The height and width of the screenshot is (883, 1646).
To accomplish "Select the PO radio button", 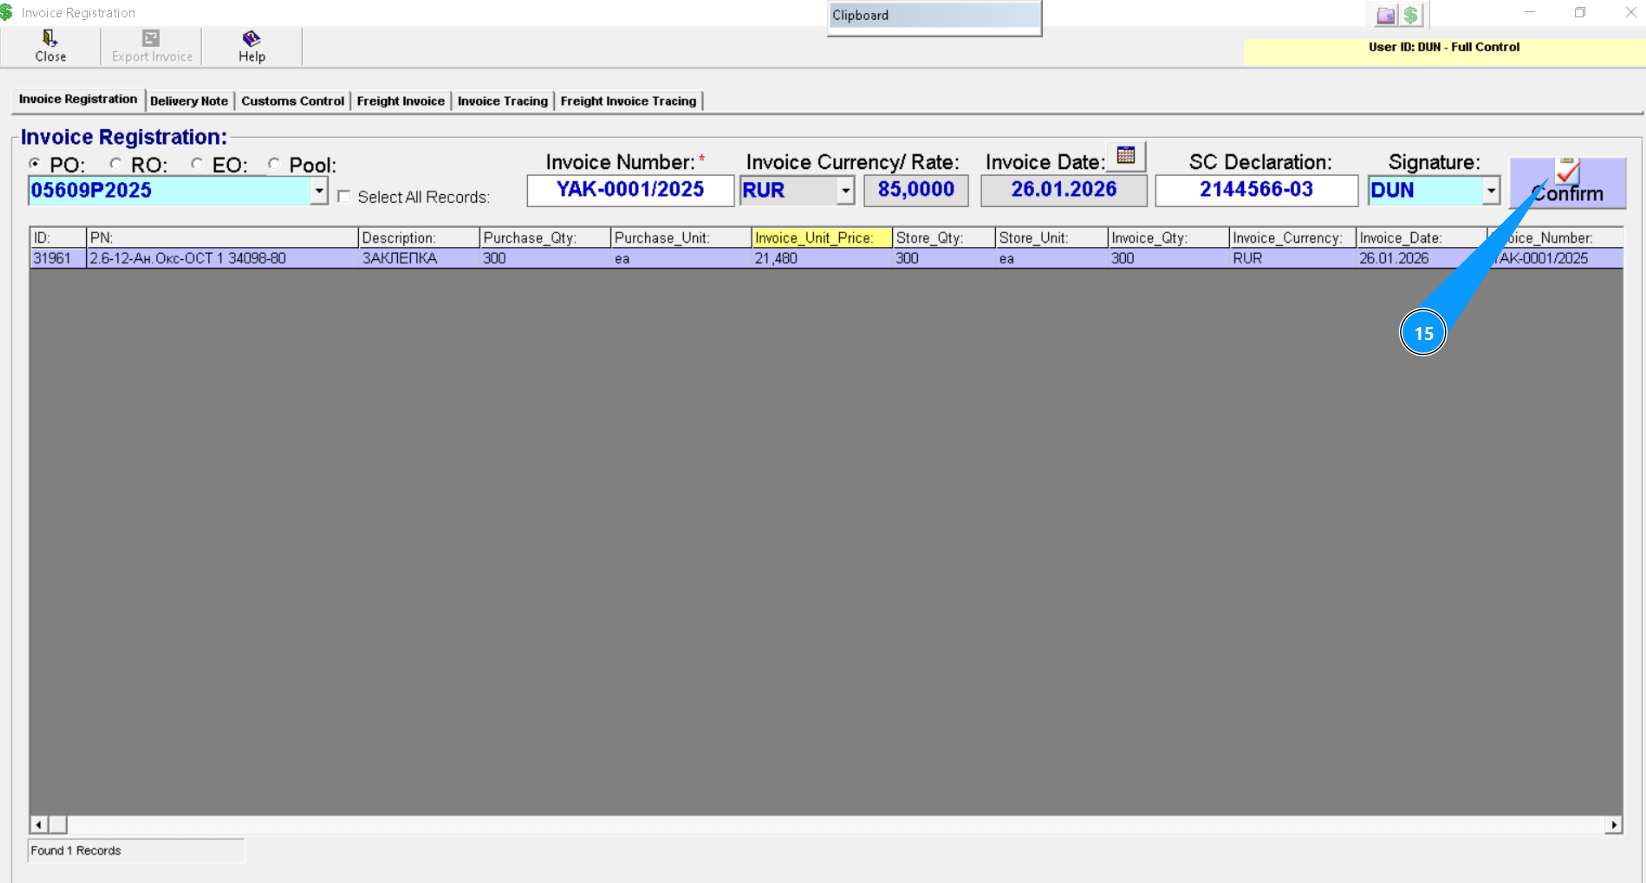I will pos(35,164).
